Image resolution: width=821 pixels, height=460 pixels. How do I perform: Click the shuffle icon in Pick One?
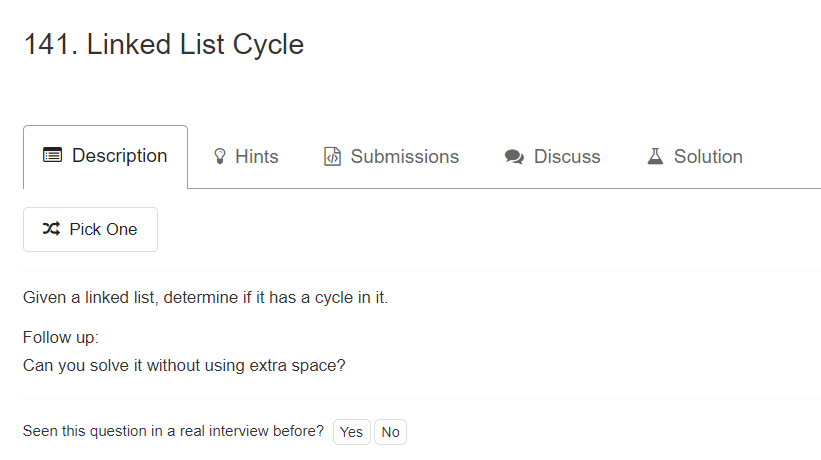point(51,229)
